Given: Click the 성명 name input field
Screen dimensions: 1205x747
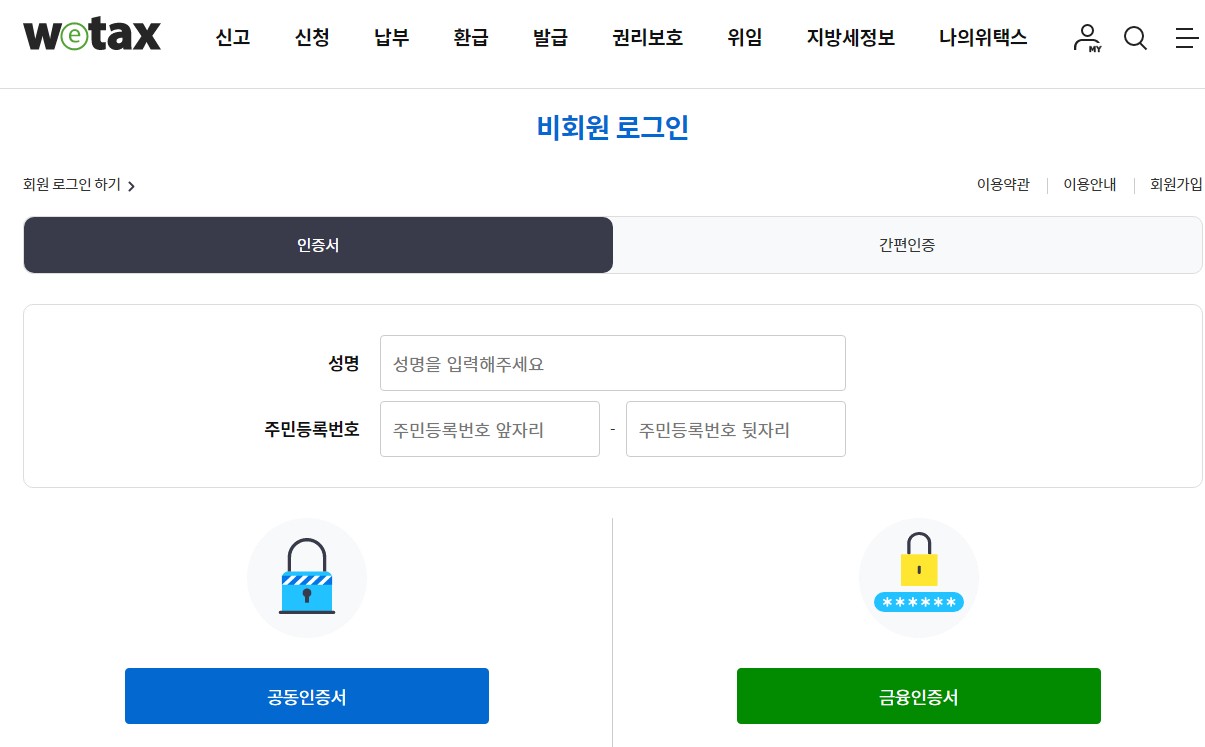Looking at the screenshot, I should (612, 363).
